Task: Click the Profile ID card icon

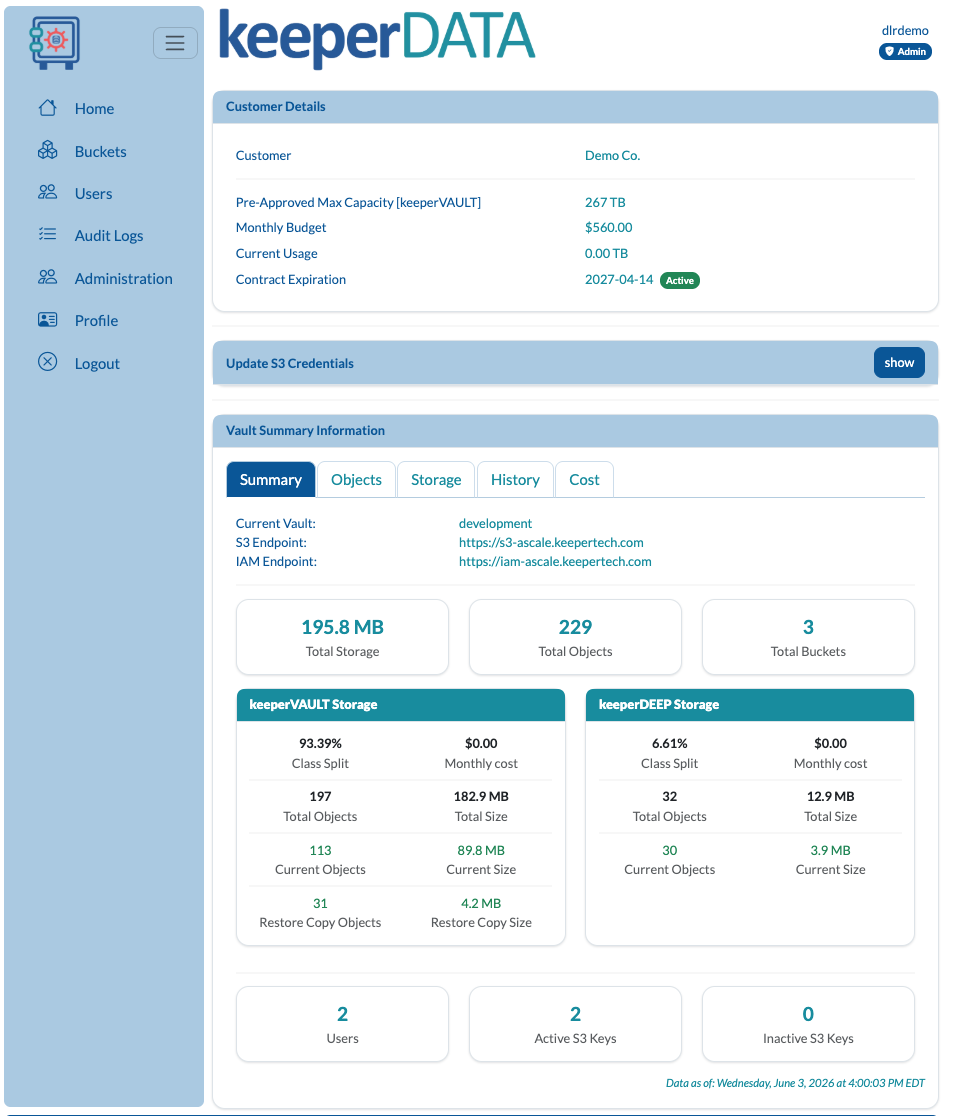Action: (48, 320)
